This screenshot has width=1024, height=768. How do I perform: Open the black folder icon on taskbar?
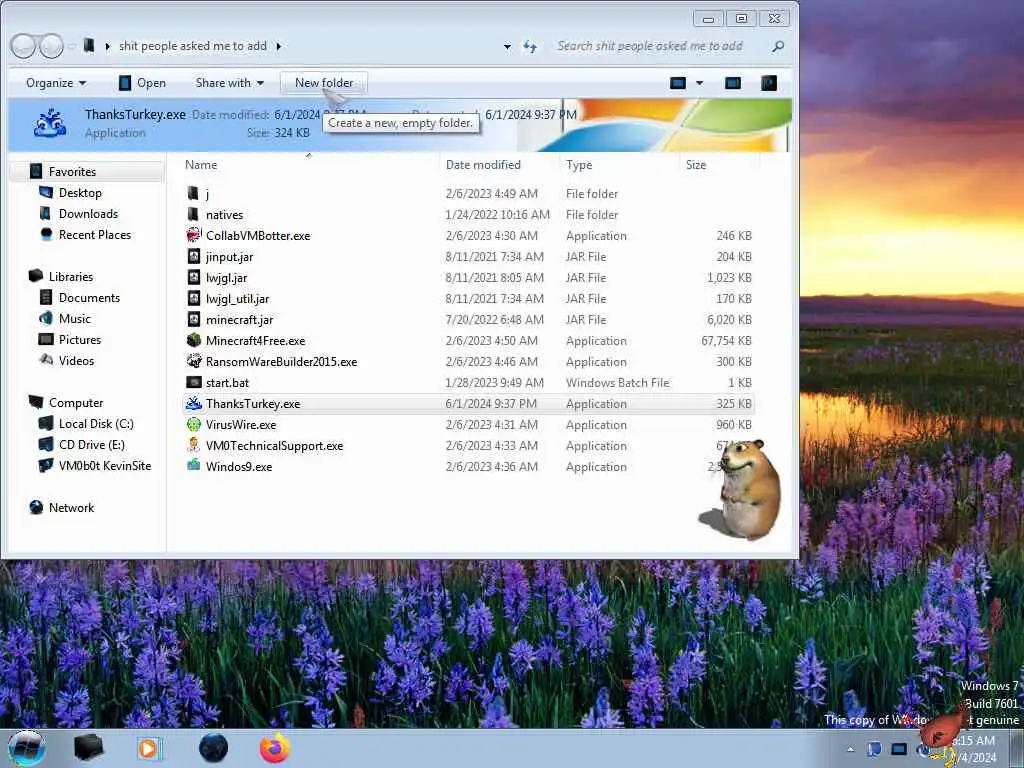88,748
